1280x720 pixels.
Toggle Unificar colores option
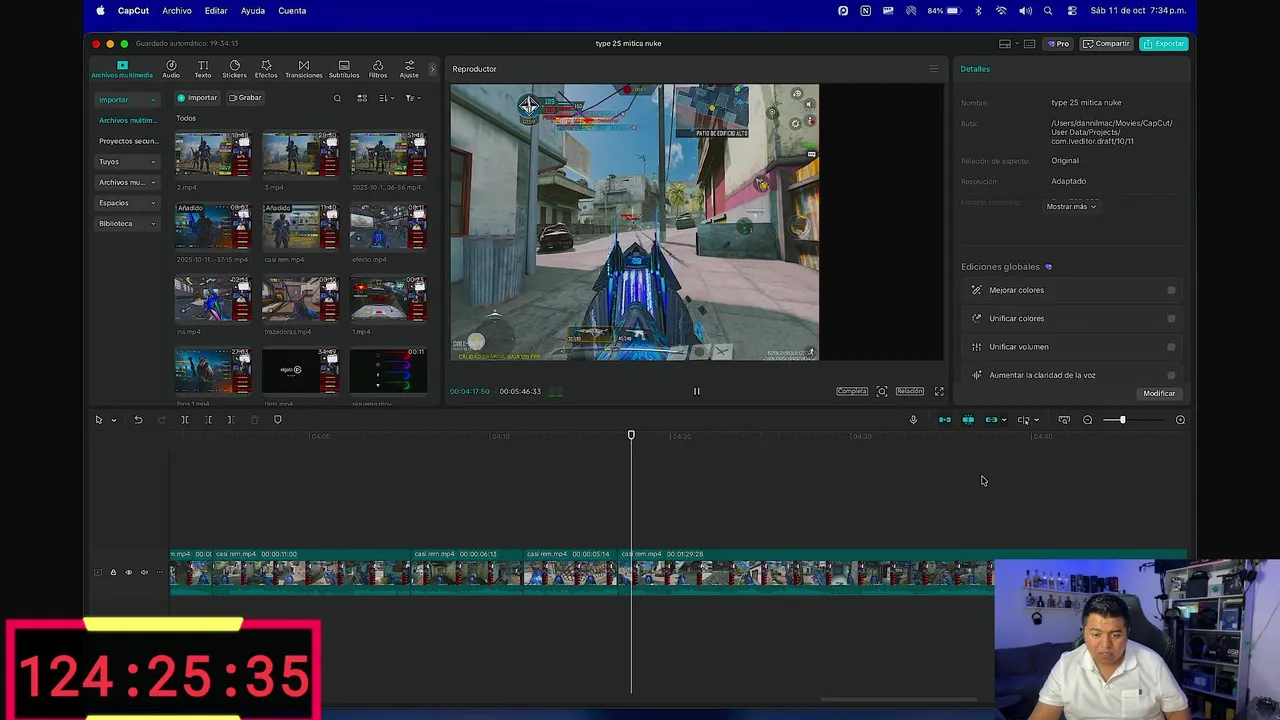(1171, 318)
